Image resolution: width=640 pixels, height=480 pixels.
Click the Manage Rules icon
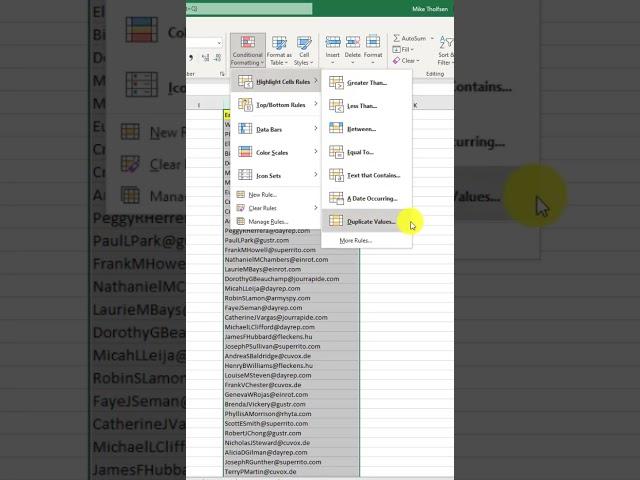pos(241,222)
